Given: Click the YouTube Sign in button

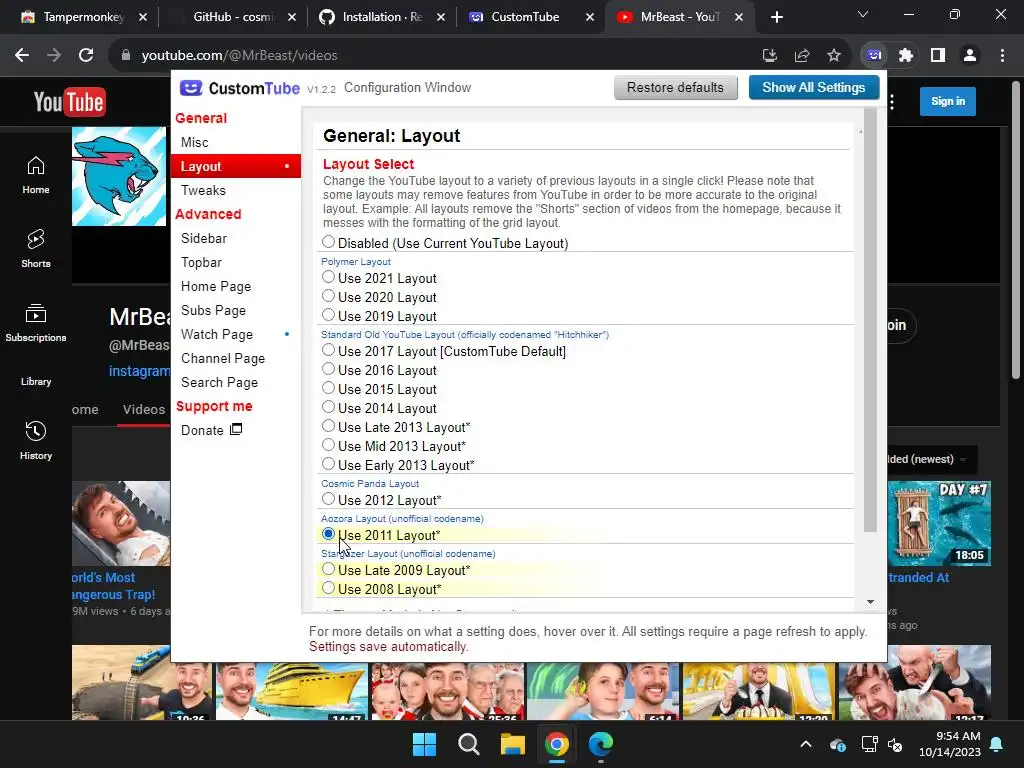Looking at the screenshot, I should pos(948,101).
